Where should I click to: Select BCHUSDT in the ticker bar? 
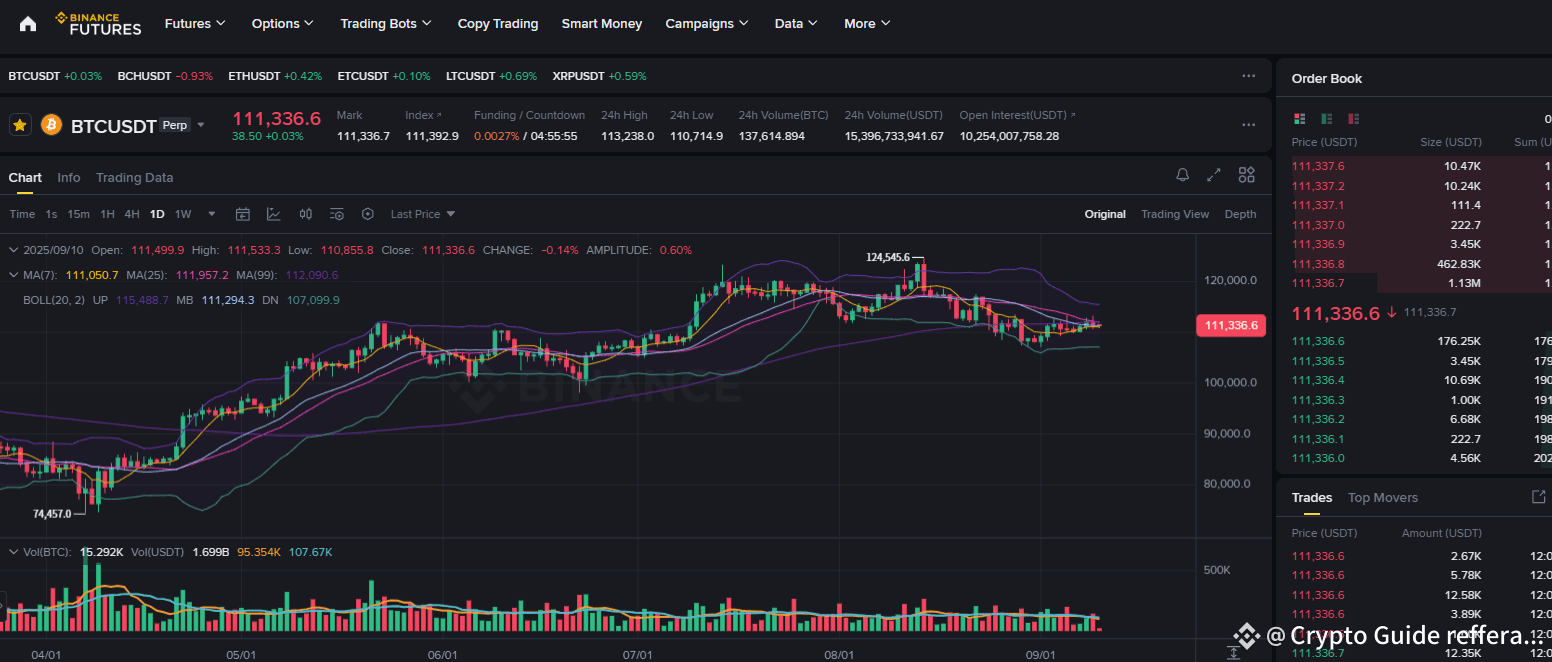pos(165,76)
